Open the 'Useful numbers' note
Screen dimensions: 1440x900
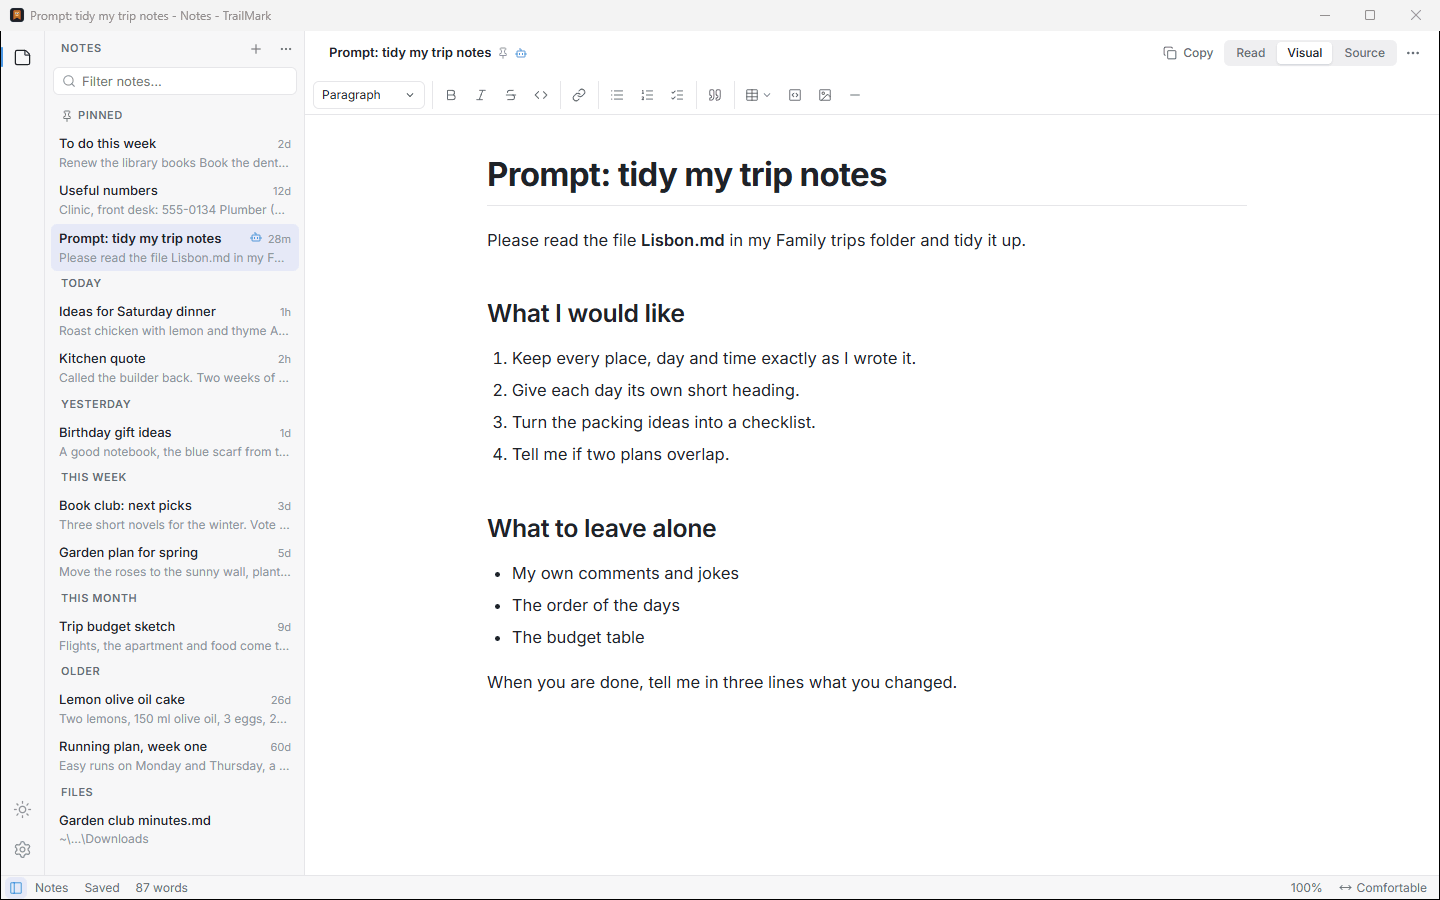(x=175, y=200)
